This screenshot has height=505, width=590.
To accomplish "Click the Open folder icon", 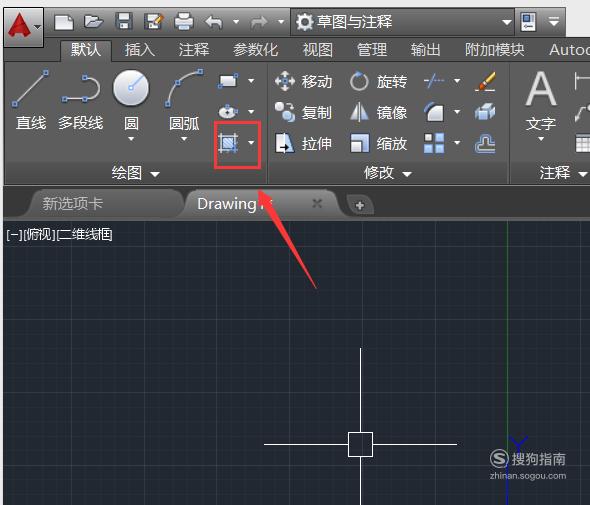I will tap(93, 22).
